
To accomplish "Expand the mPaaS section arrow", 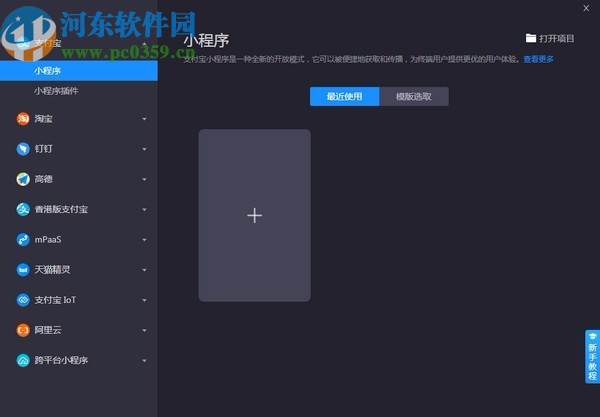I will coord(144,240).
